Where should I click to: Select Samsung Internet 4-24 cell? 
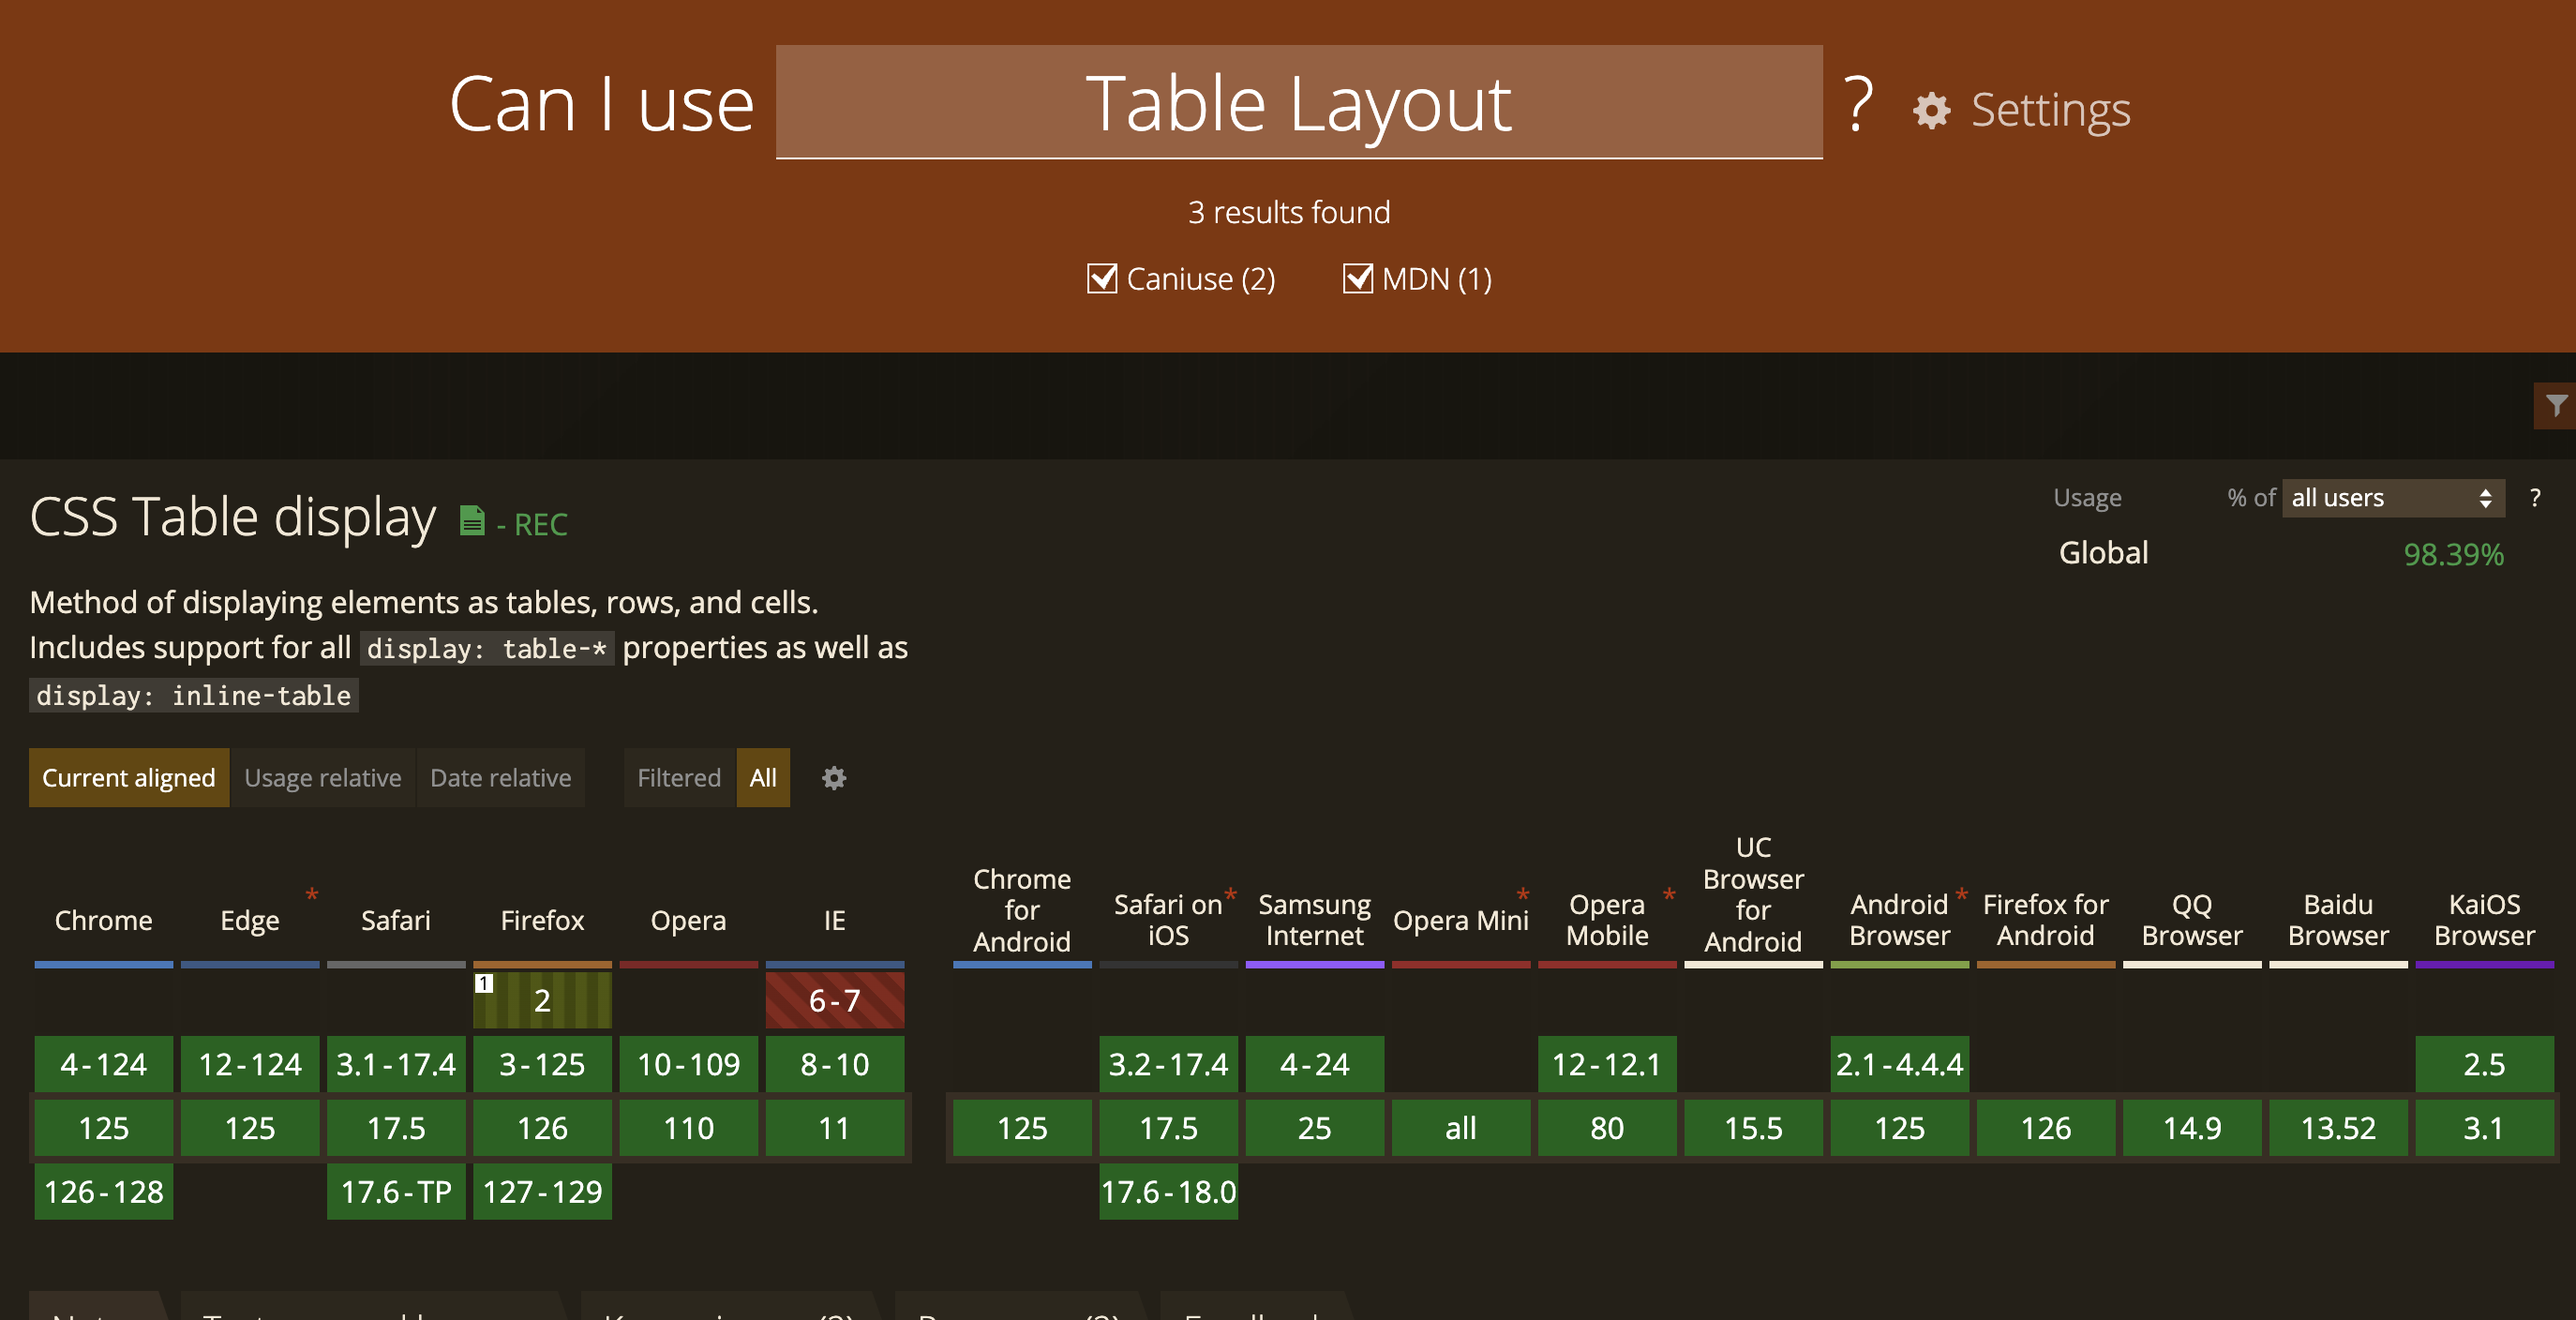(1314, 1064)
